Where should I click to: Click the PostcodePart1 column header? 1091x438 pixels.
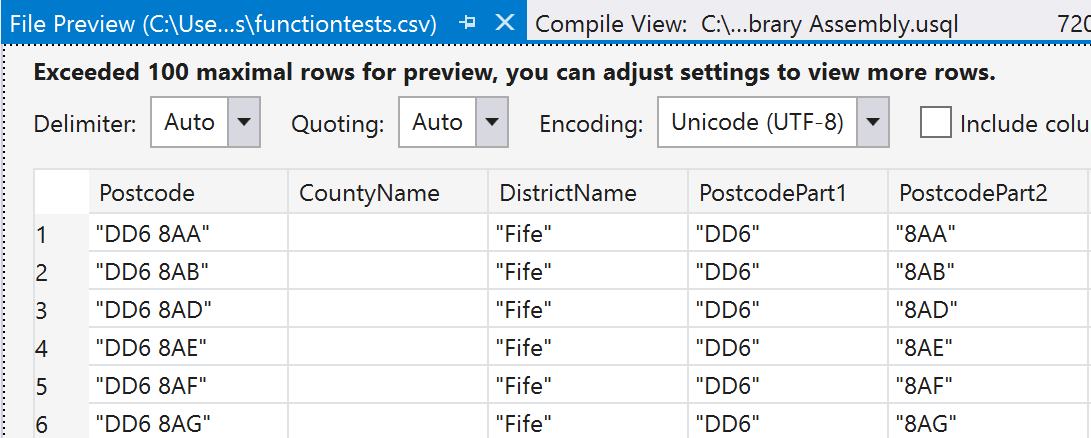(772, 193)
